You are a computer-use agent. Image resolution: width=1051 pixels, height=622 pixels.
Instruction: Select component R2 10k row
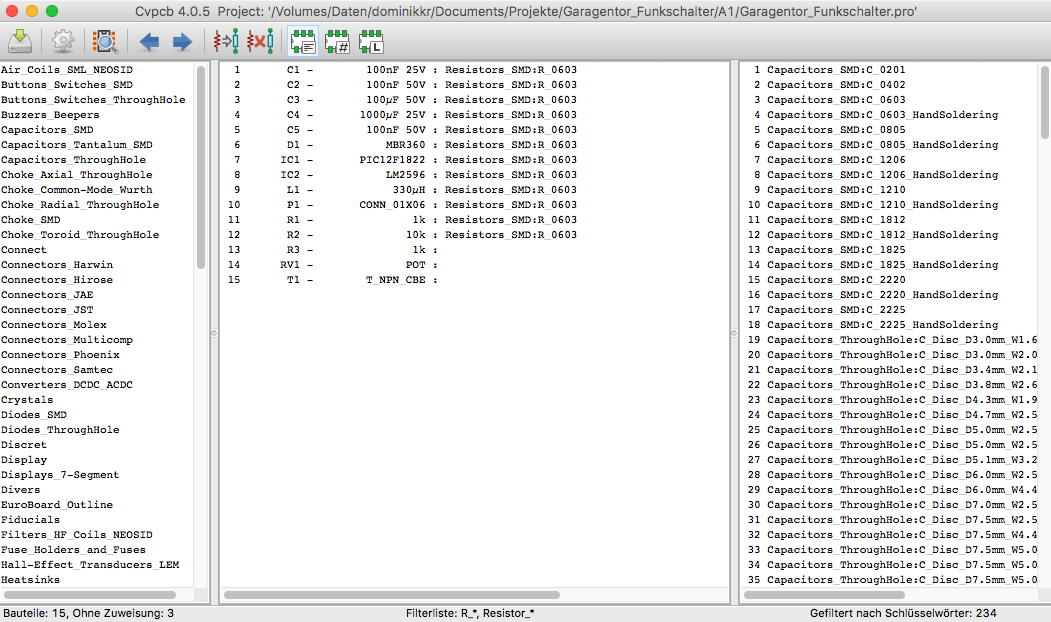[x=402, y=235]
